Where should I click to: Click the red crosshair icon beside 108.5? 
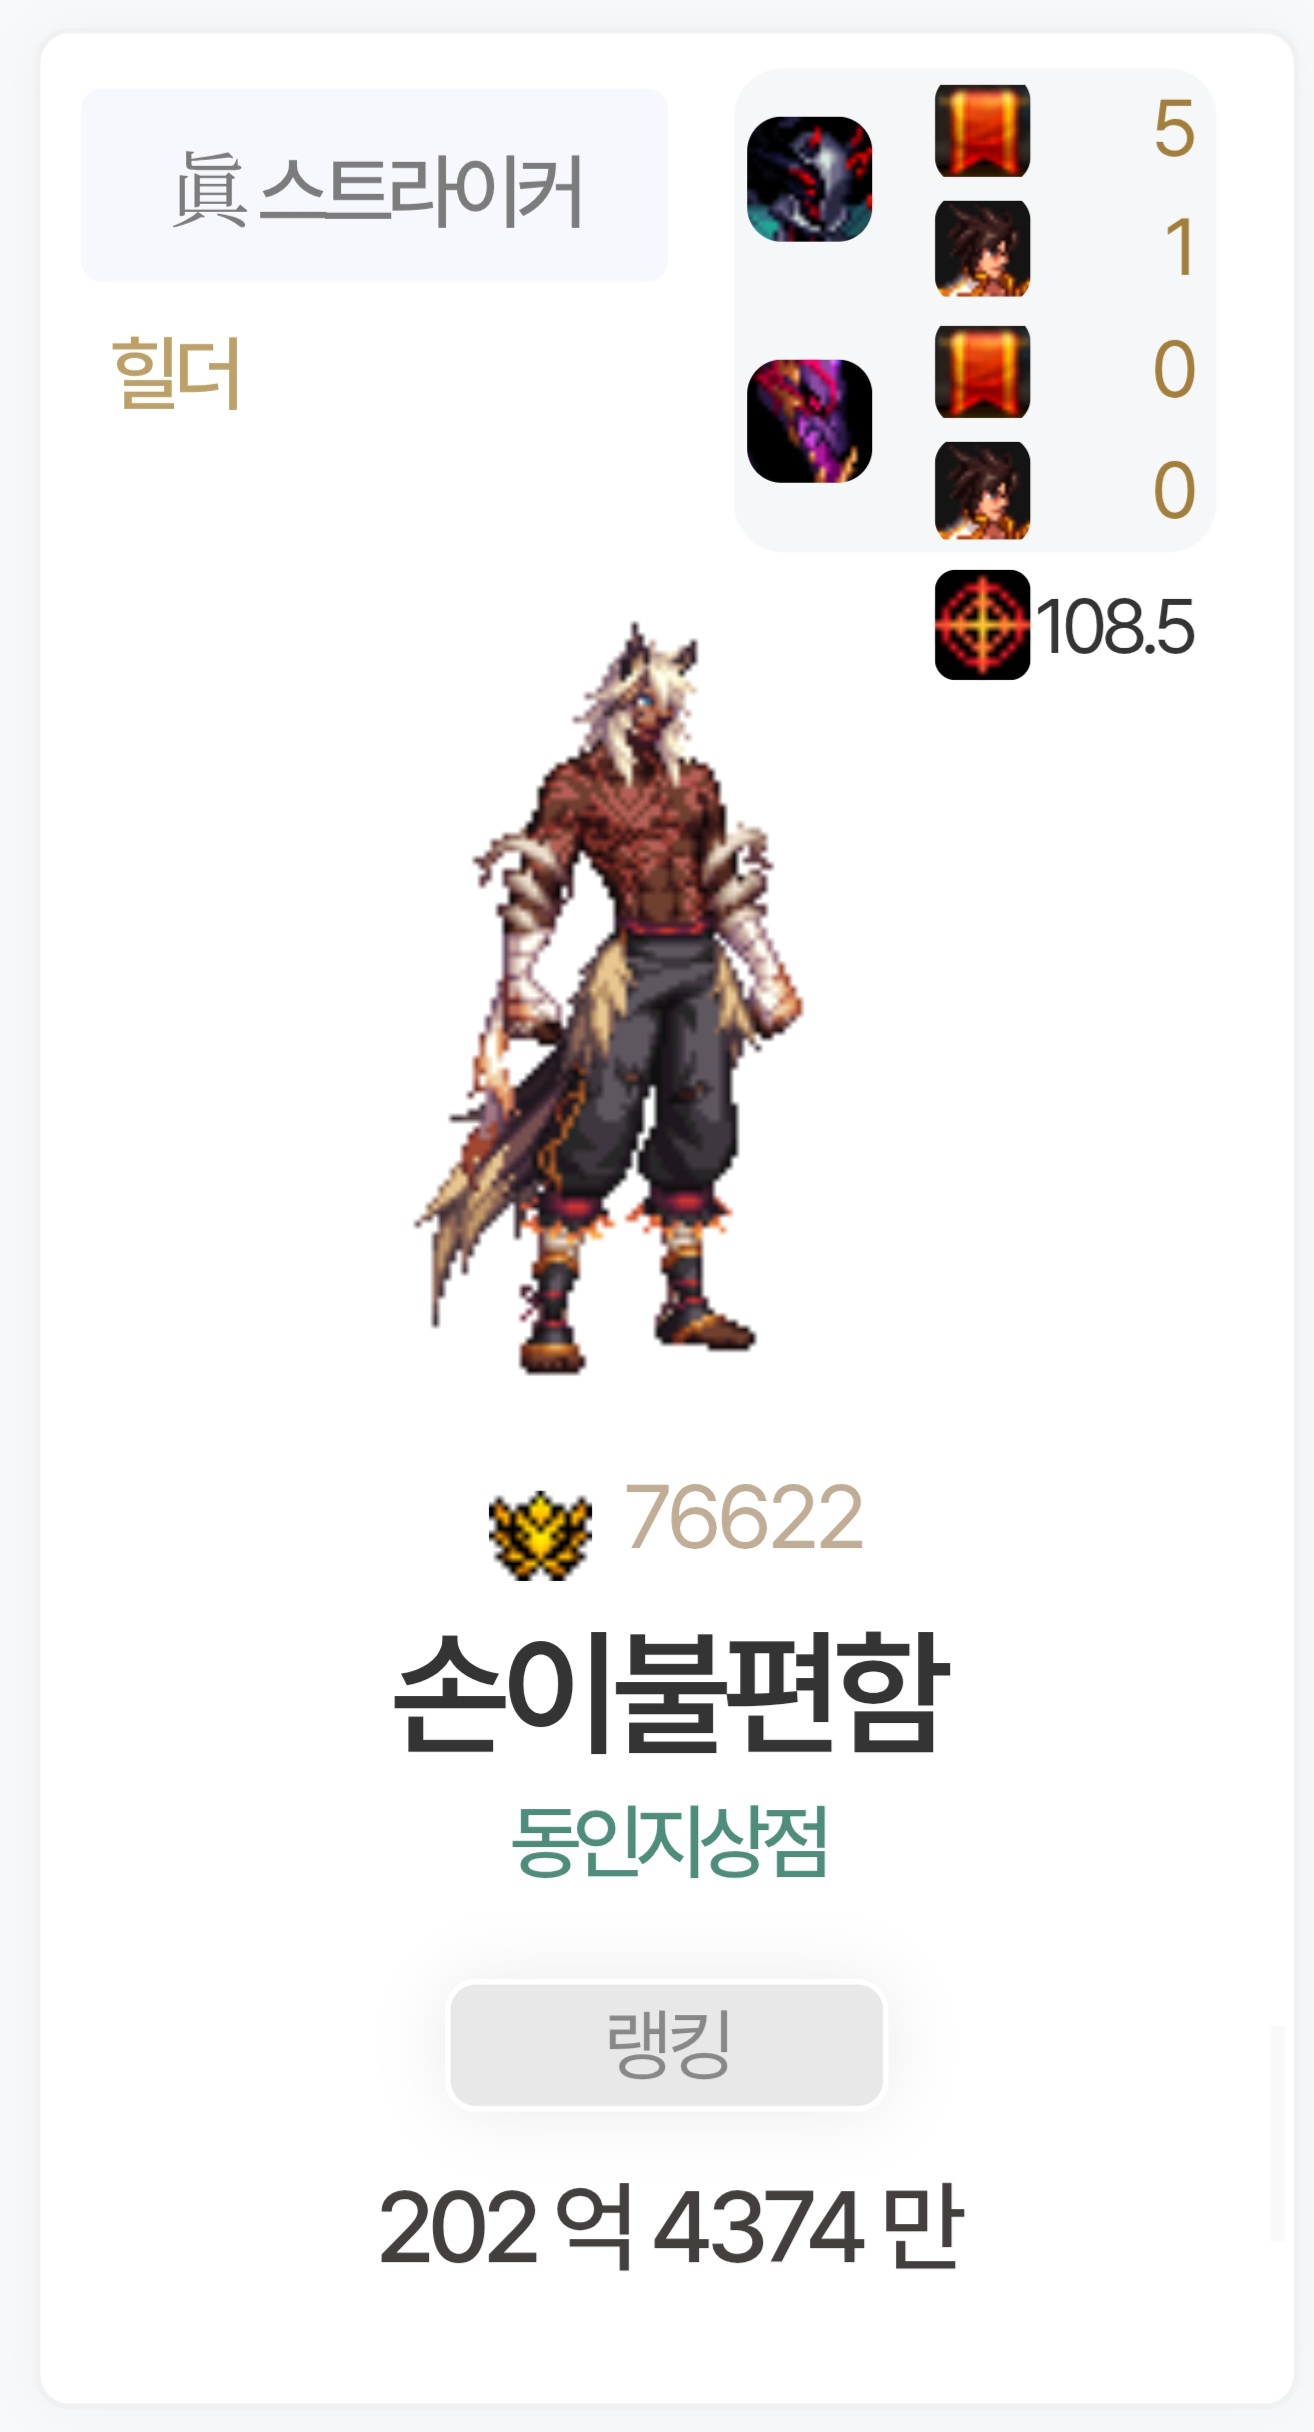pos(982,625)
